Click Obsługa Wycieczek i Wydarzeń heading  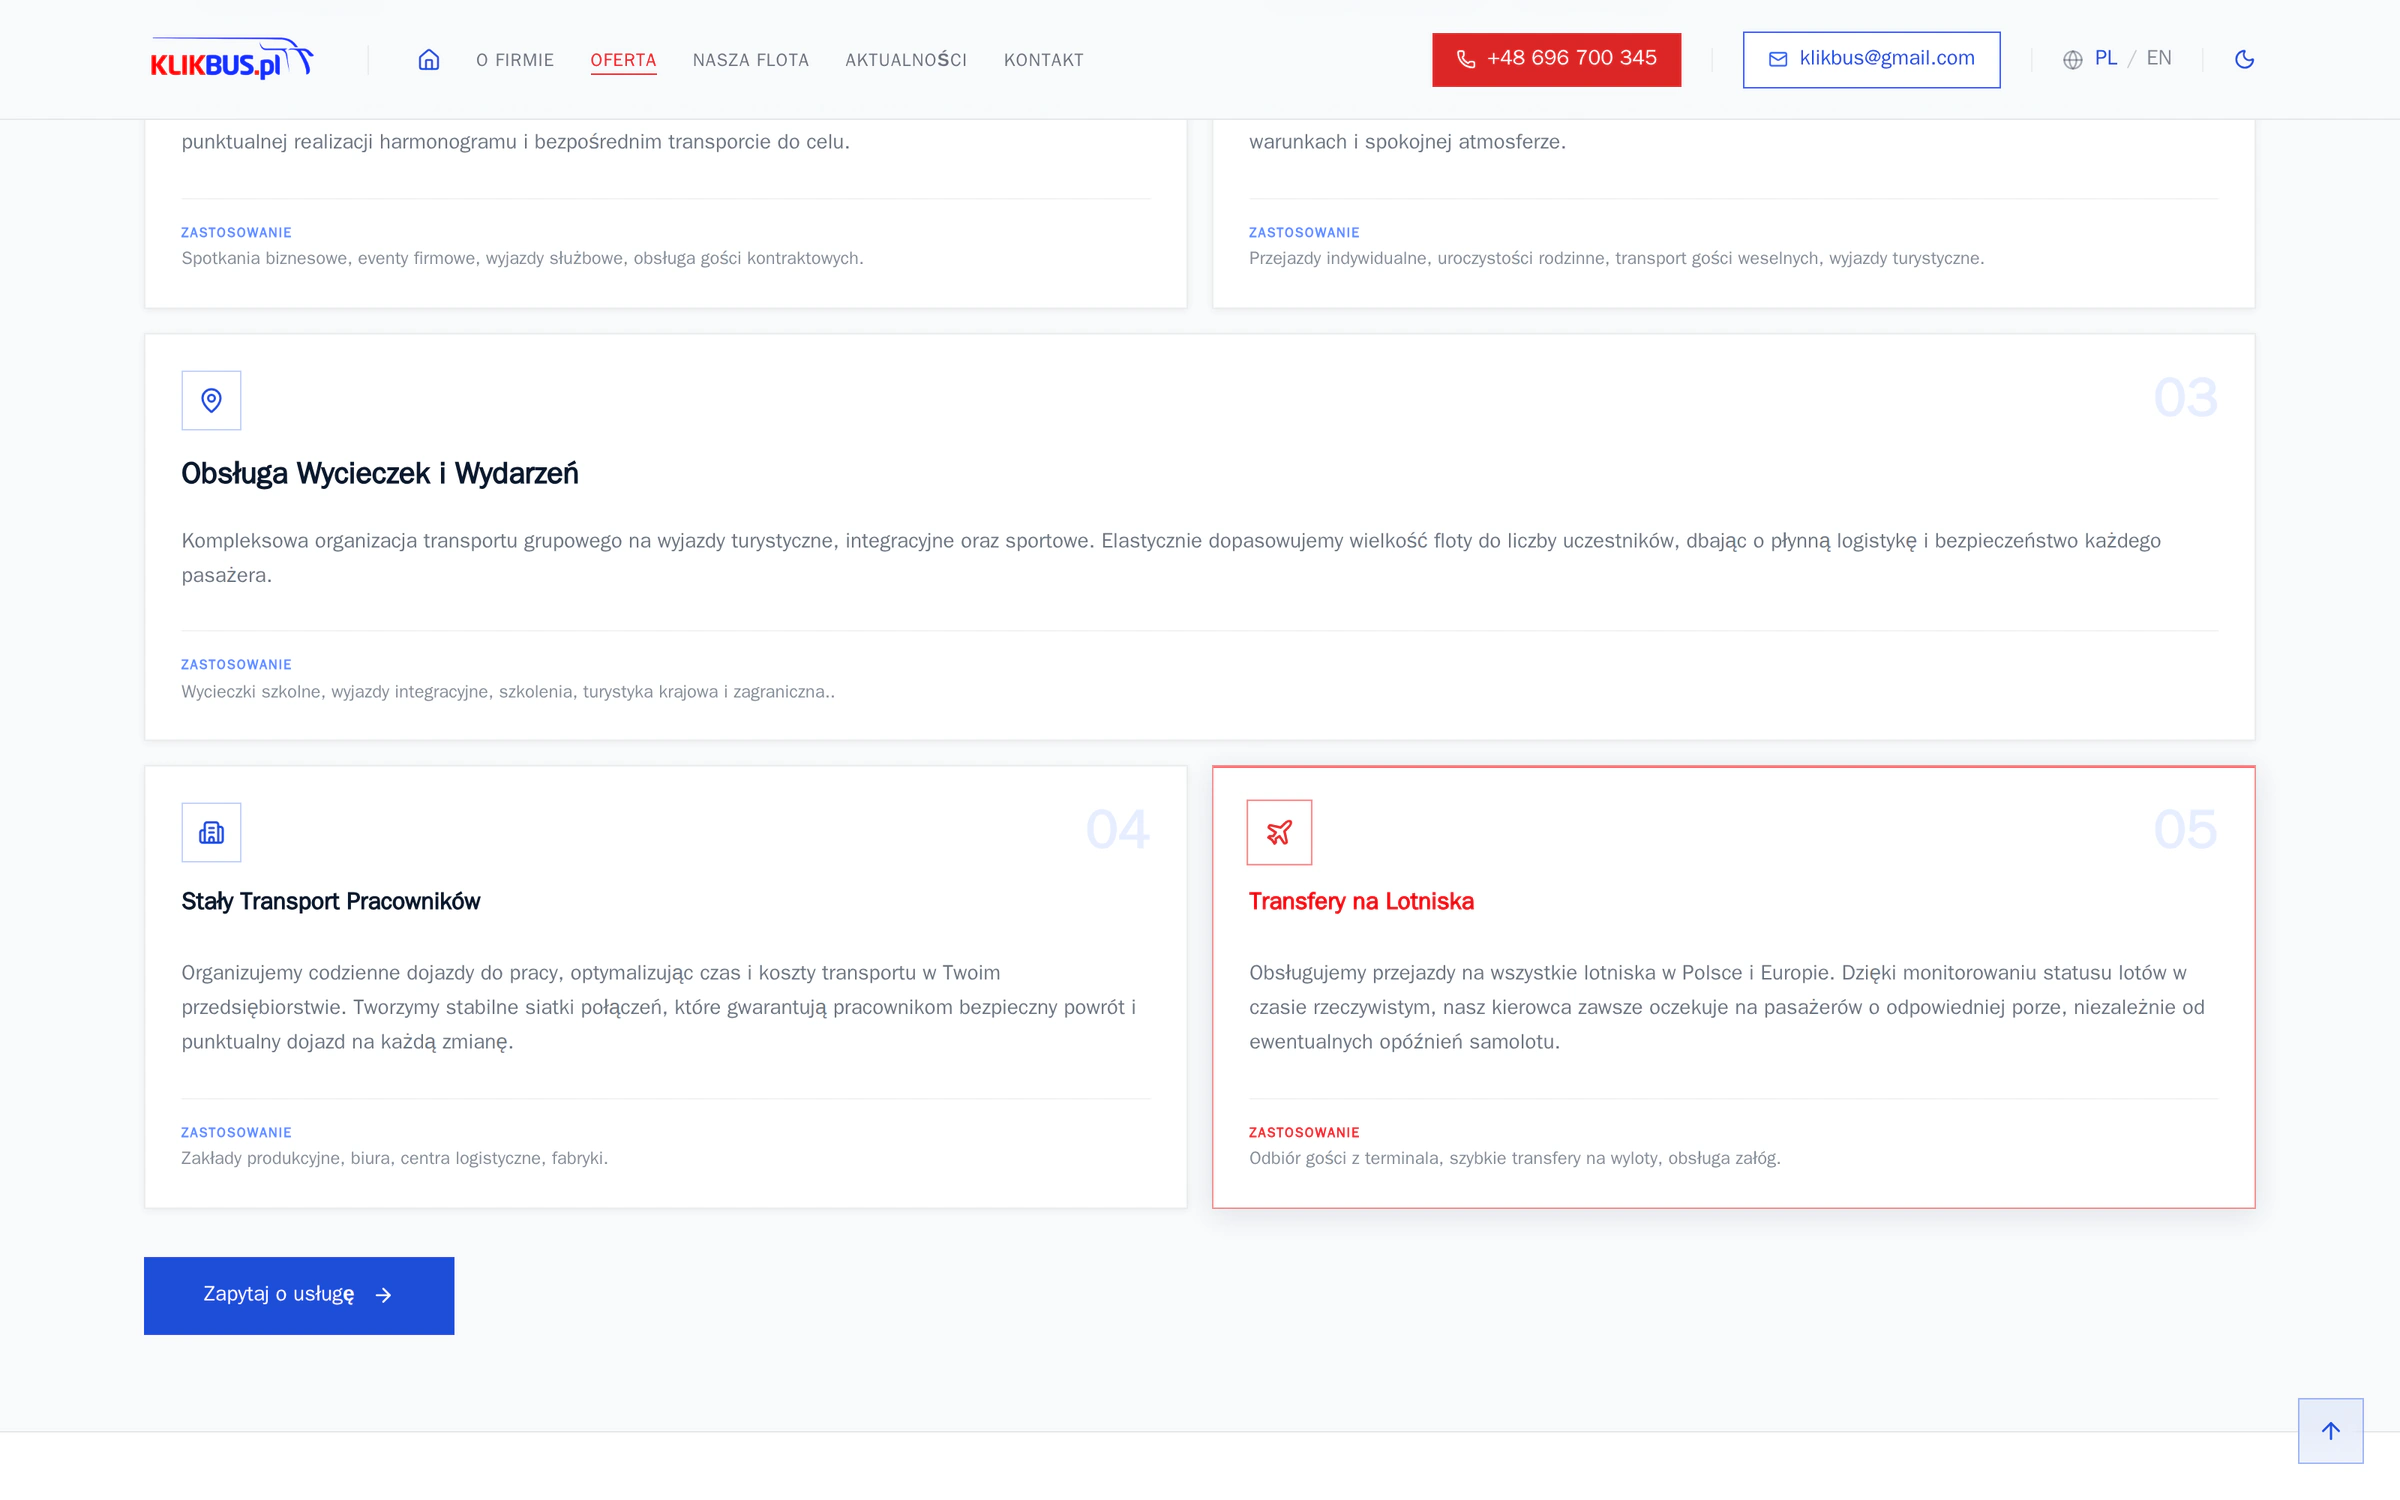[x=380, y=473]
